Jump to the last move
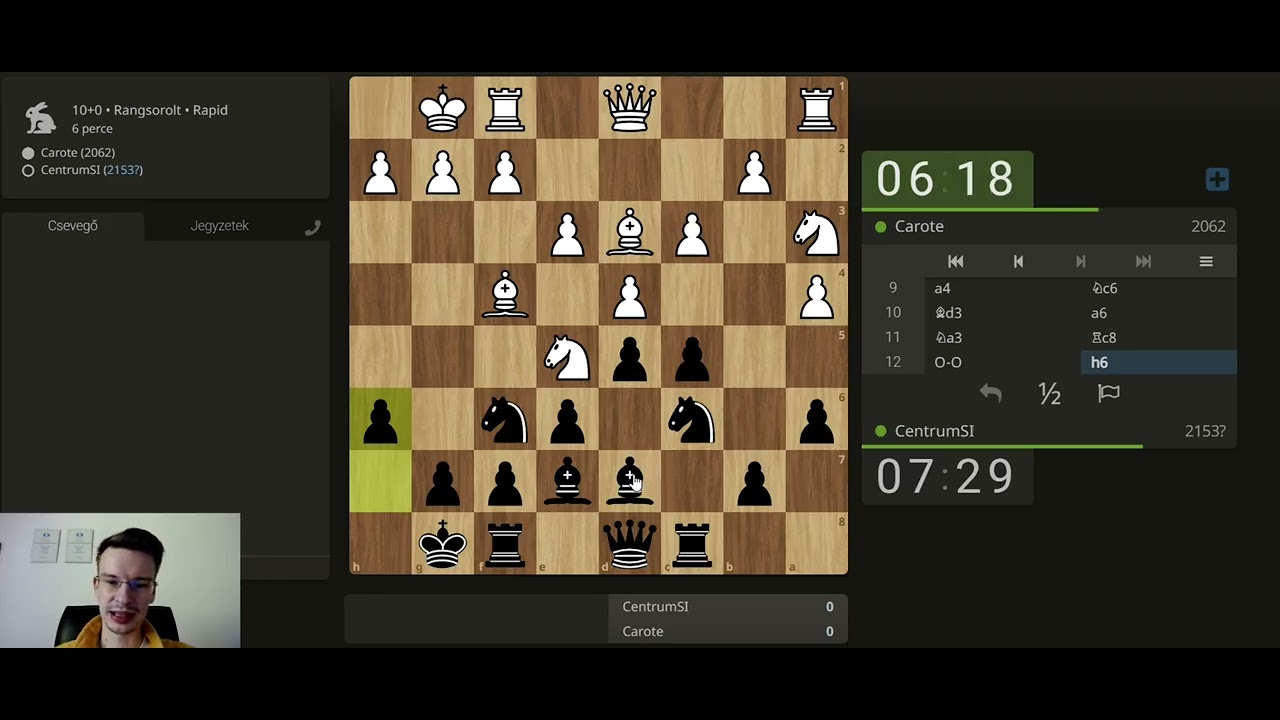The height and width of the screenshot is (720, 1280). (x=1143, y=261)
